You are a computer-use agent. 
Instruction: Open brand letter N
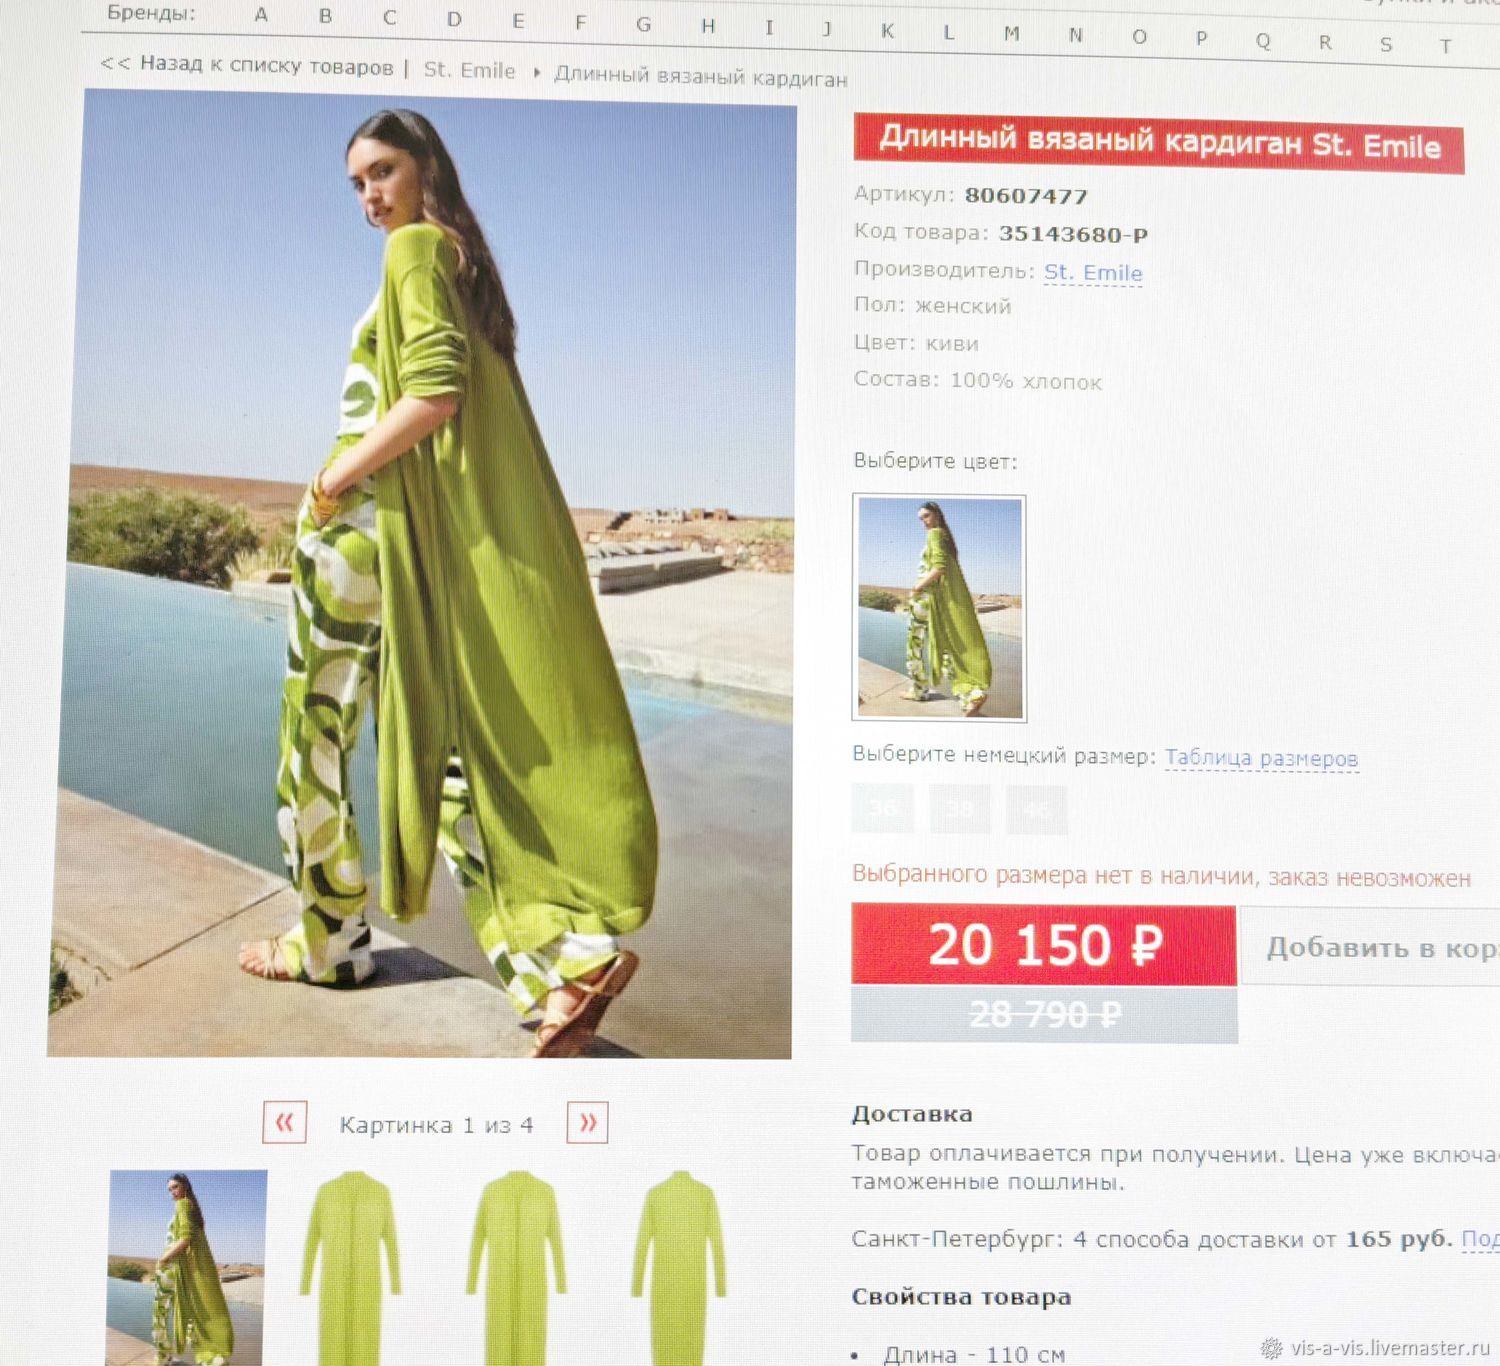coord(1076,36)
